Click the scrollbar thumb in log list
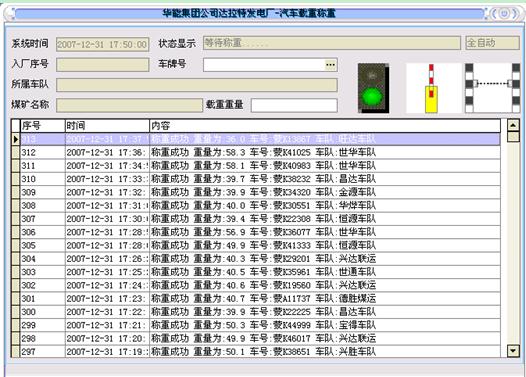 click(x=513, y=137)
